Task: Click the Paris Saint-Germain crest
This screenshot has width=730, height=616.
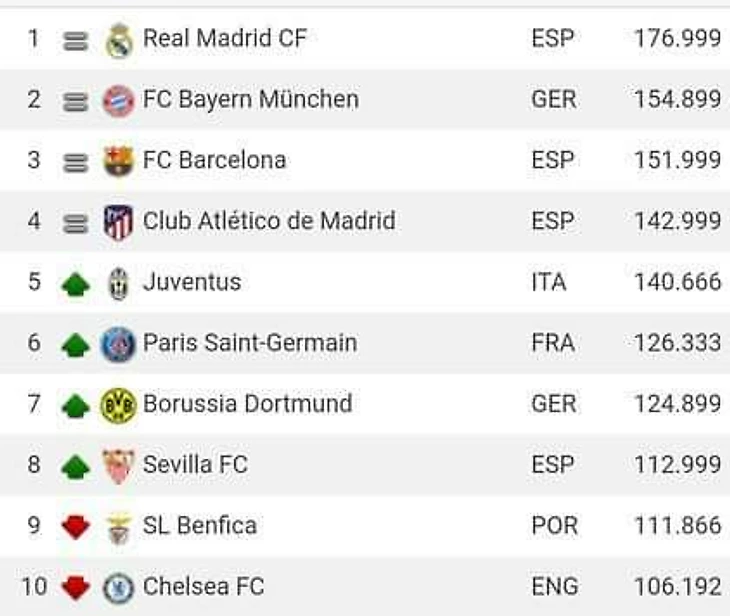Action: pos(118,345)
